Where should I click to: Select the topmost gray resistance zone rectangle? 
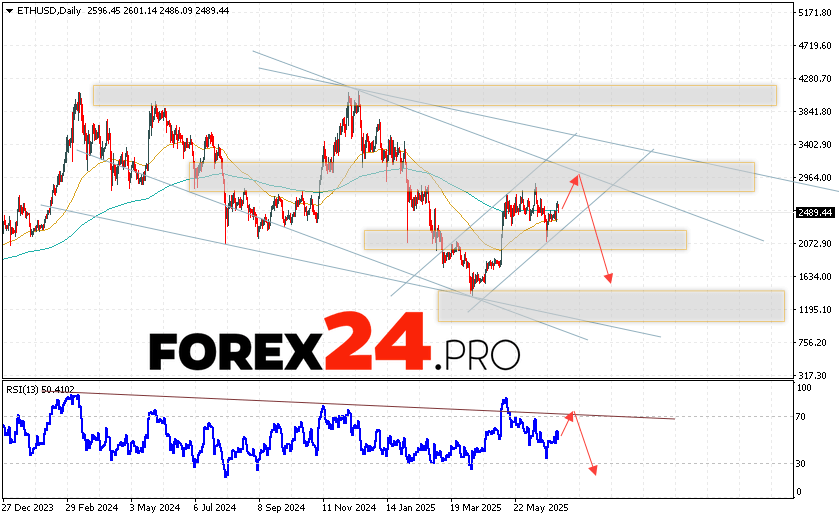tap(434, 95)
